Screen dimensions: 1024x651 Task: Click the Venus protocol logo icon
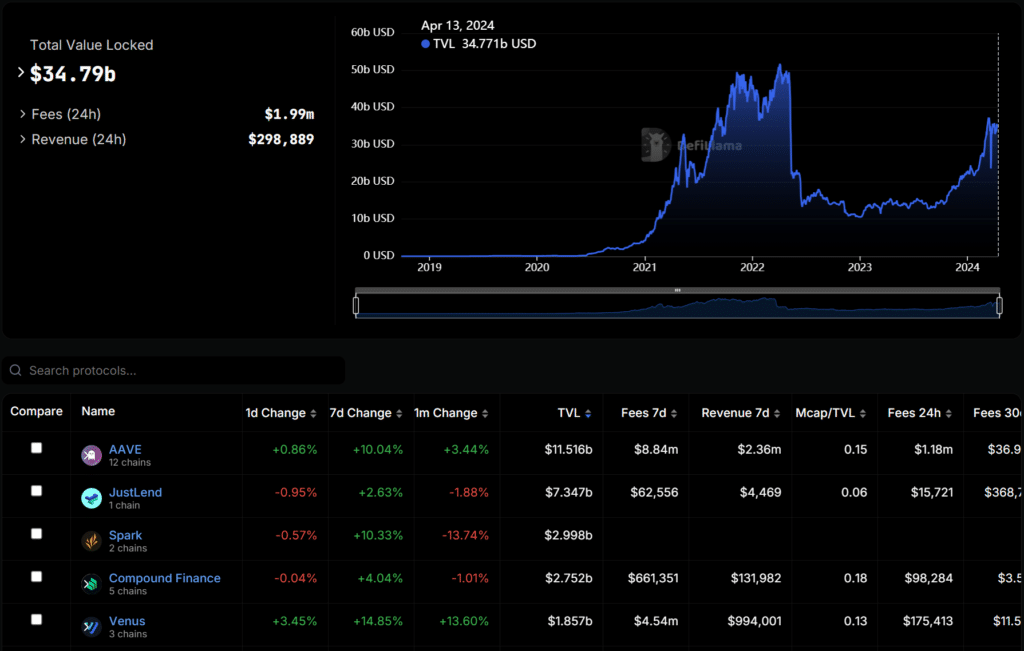pos(91,627)
